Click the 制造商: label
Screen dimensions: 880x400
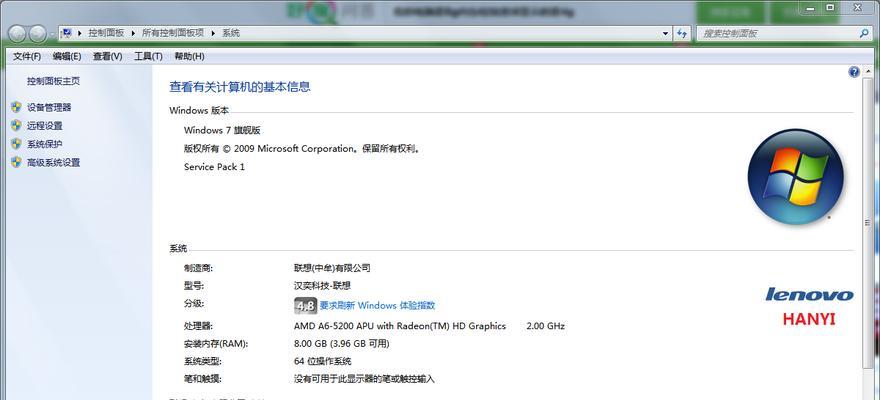(x=198, y=268)
